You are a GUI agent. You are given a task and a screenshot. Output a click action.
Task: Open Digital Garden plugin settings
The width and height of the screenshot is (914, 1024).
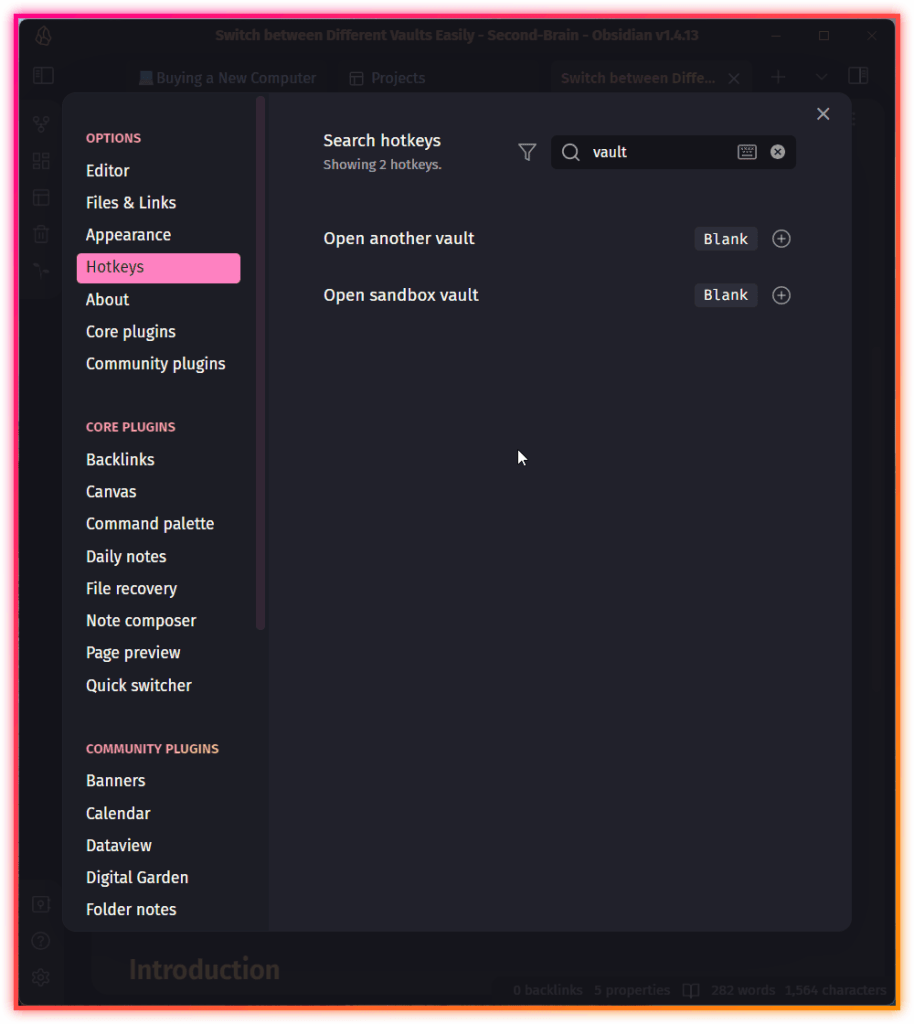pyautogui.click(x=137, y=878)
